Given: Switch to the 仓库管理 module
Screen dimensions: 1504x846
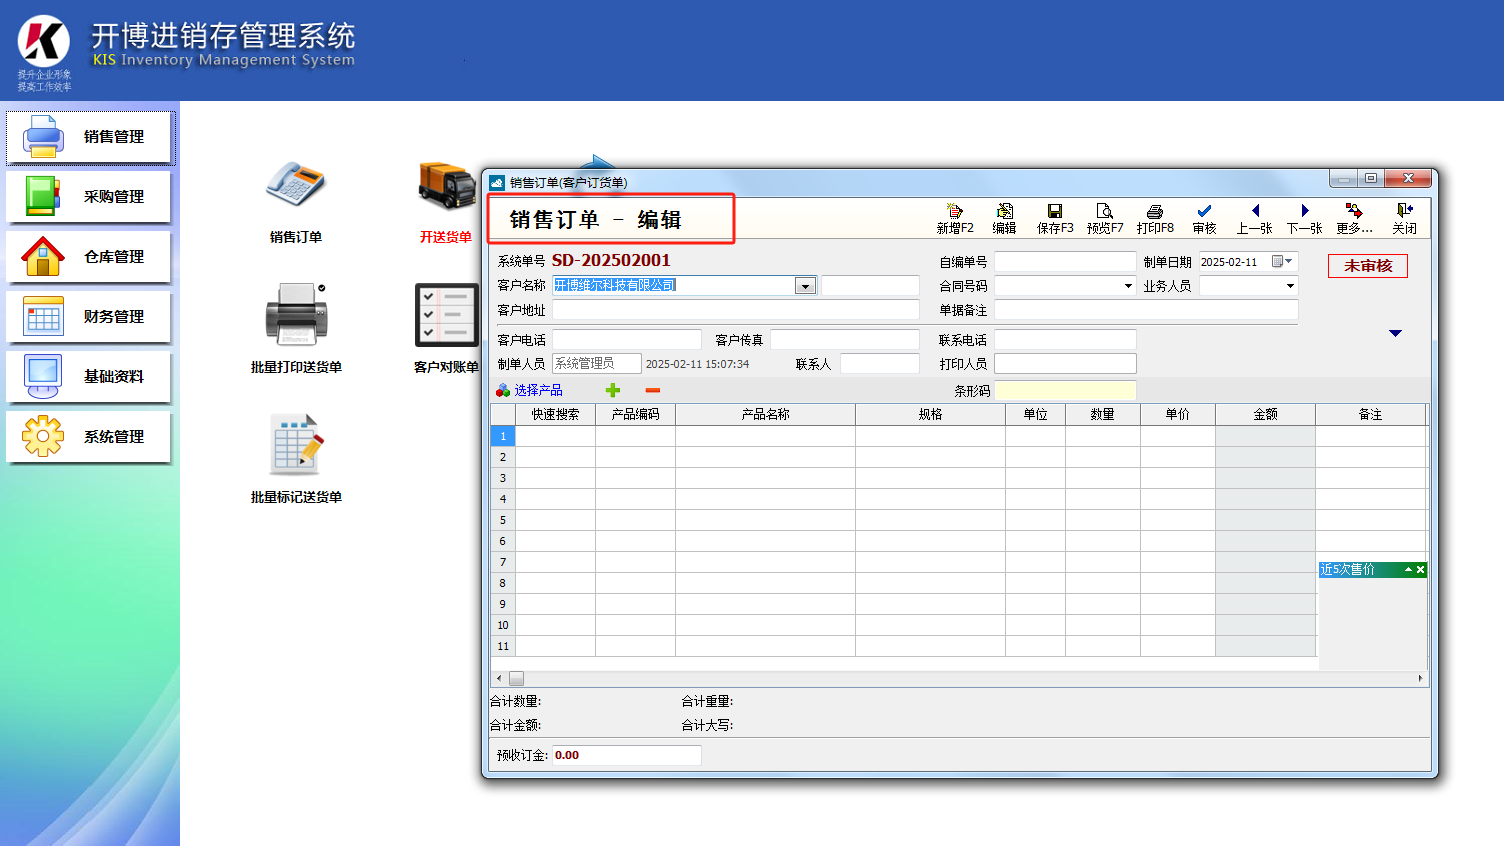Looking at the screenshot, I should tap(90, 257).
